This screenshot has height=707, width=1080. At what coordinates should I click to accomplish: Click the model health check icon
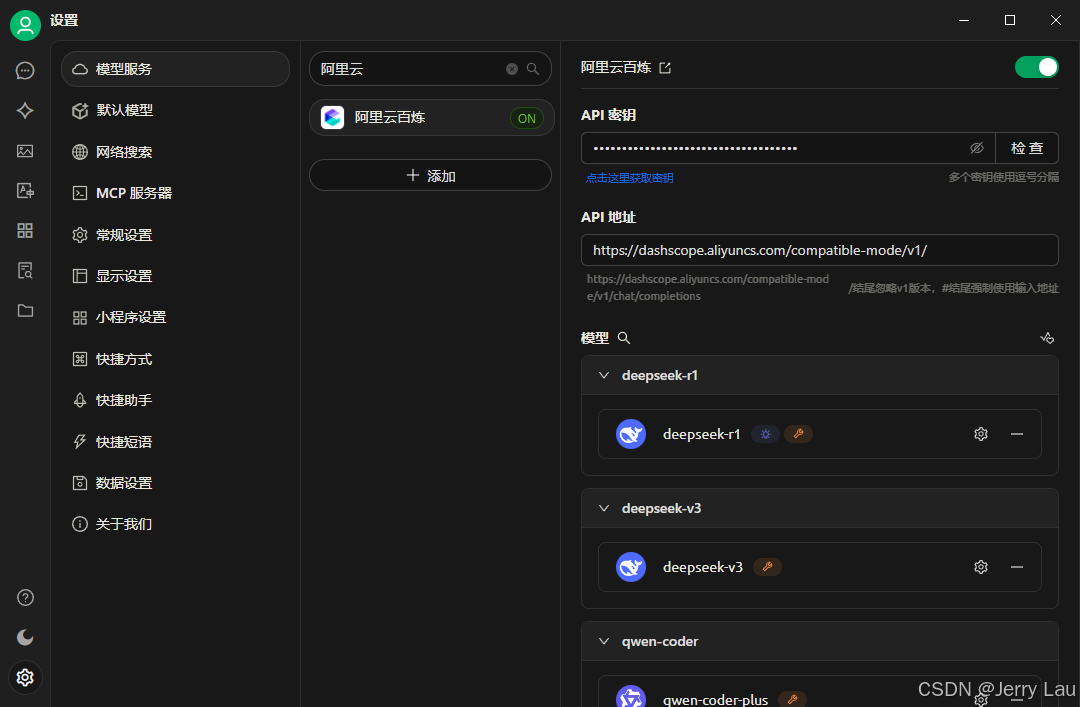coord(1047,338)
